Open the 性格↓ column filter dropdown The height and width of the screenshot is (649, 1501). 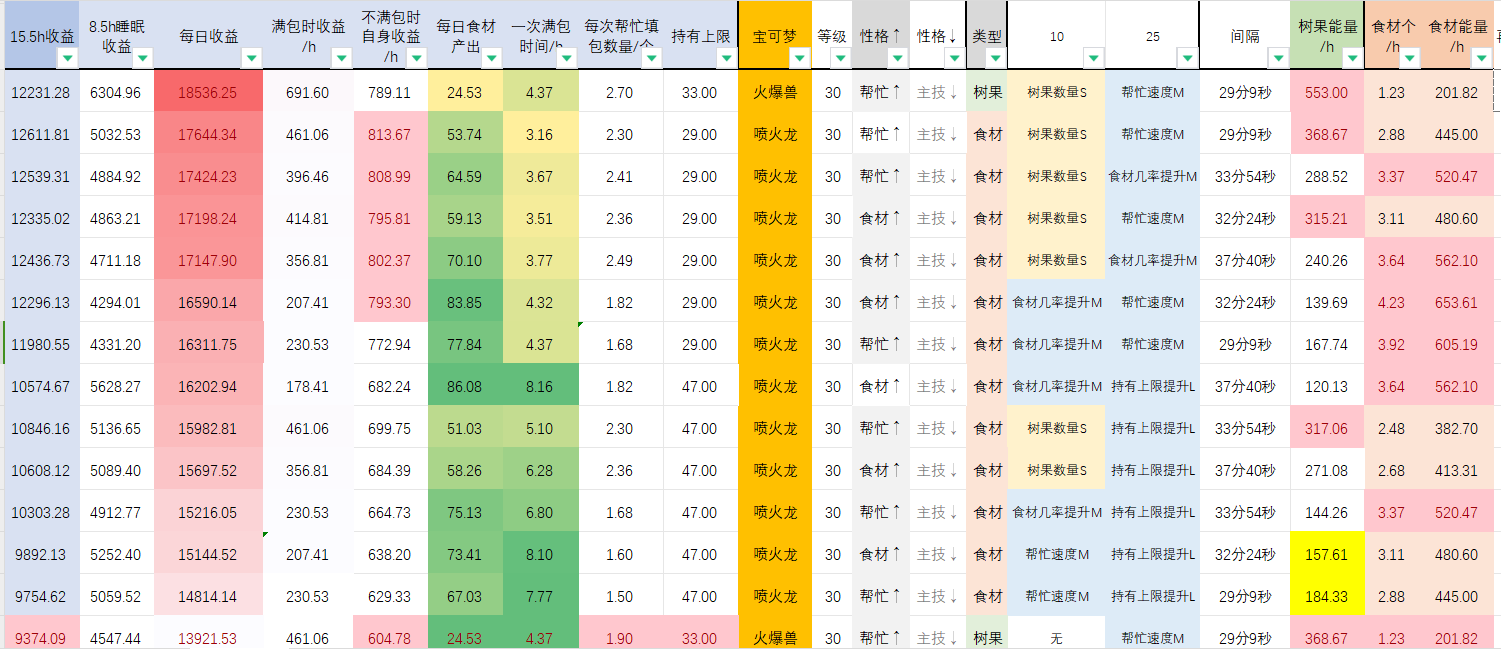pyautogui.click(x=954, y=59)
